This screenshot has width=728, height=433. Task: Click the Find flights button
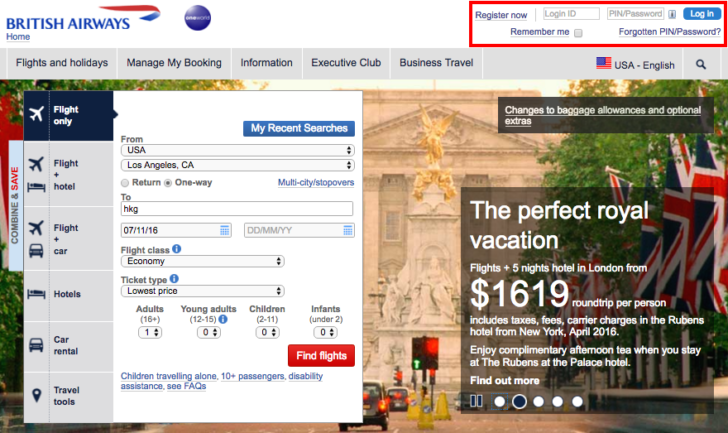[321, 355]
